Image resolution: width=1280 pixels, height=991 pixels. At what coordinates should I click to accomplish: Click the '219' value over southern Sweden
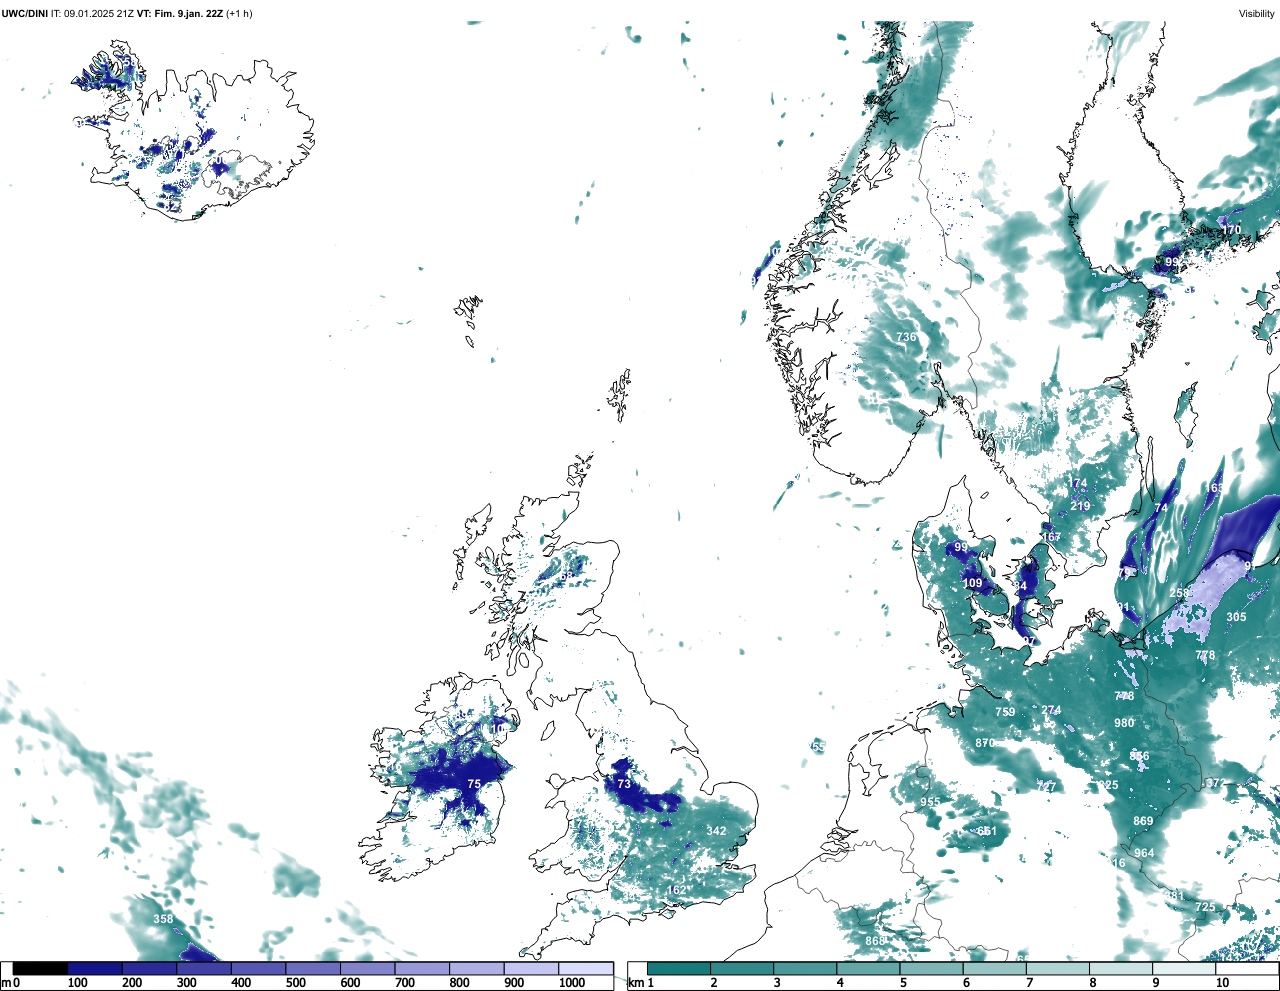pyautogui.click(x=1080, y=506)
